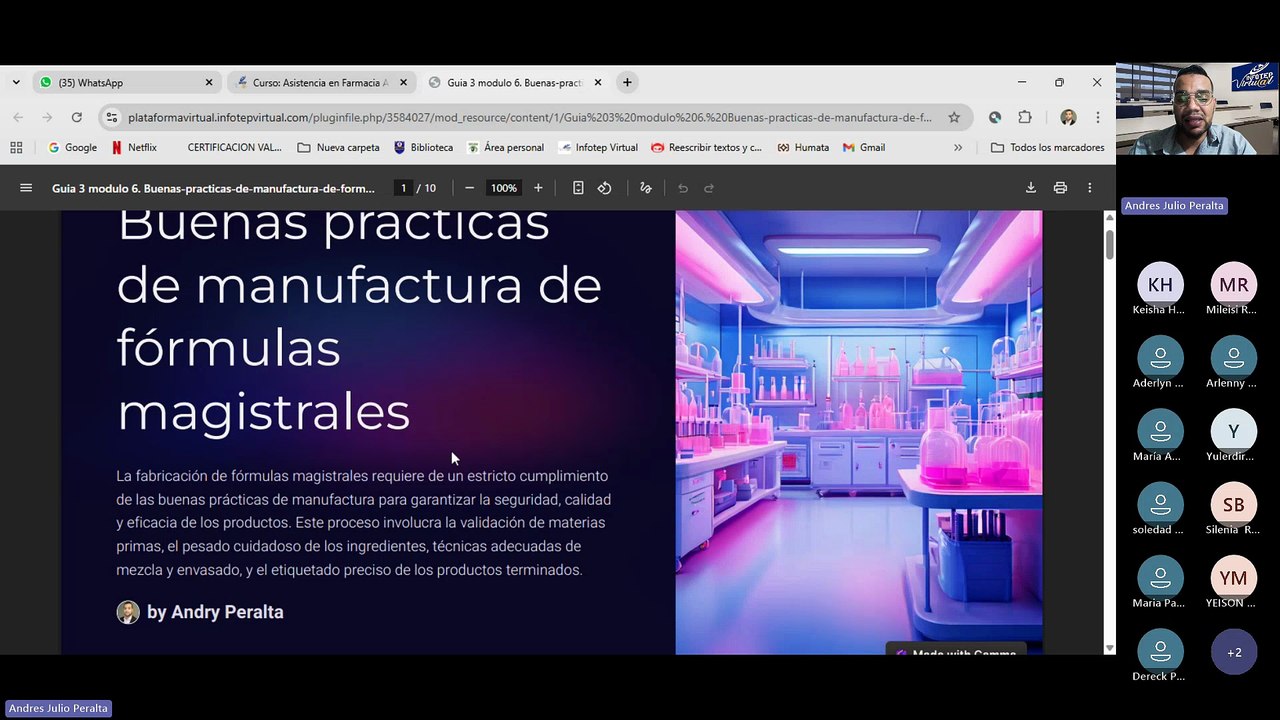Show the +2 additional participants

pyautogui.click(x=1234, y=652)
